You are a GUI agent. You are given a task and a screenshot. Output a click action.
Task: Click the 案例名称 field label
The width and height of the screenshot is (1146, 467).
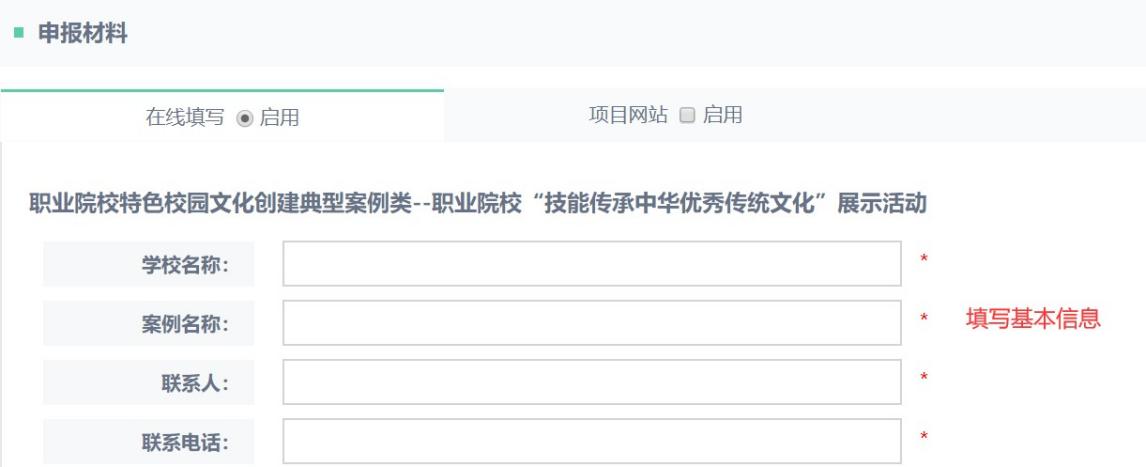point(185,324)
